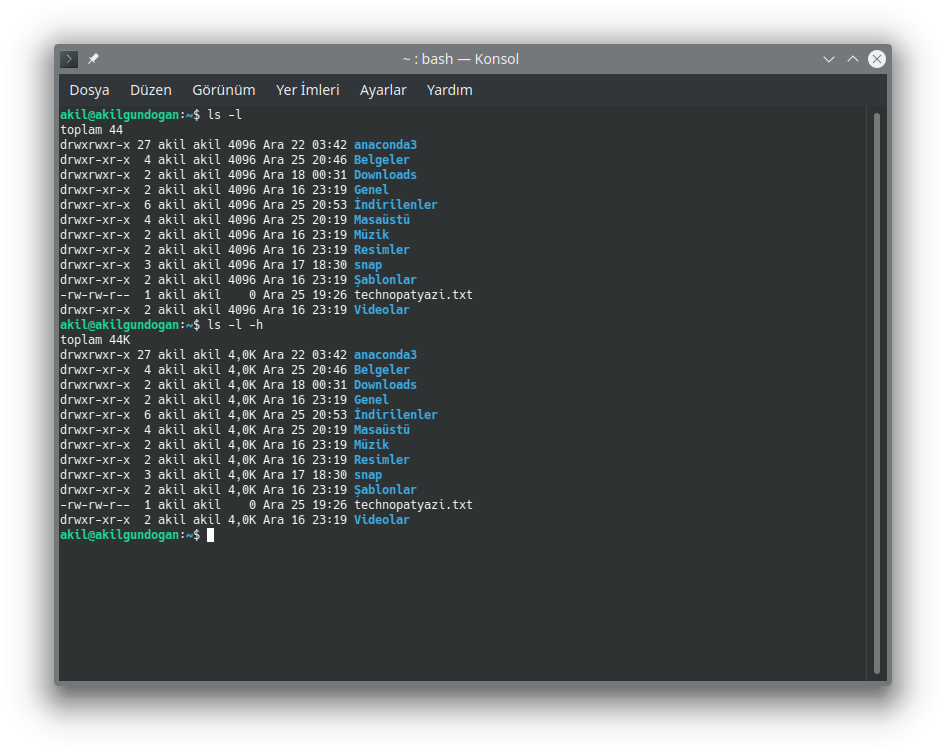Toggle the pin window icon
946x753 pixels.
click(93, 59)
